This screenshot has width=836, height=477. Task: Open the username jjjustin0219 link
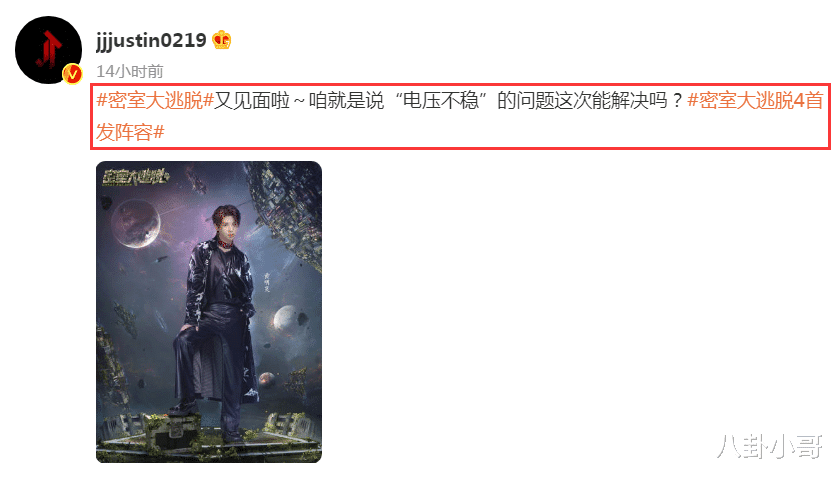tap(151, 40)
